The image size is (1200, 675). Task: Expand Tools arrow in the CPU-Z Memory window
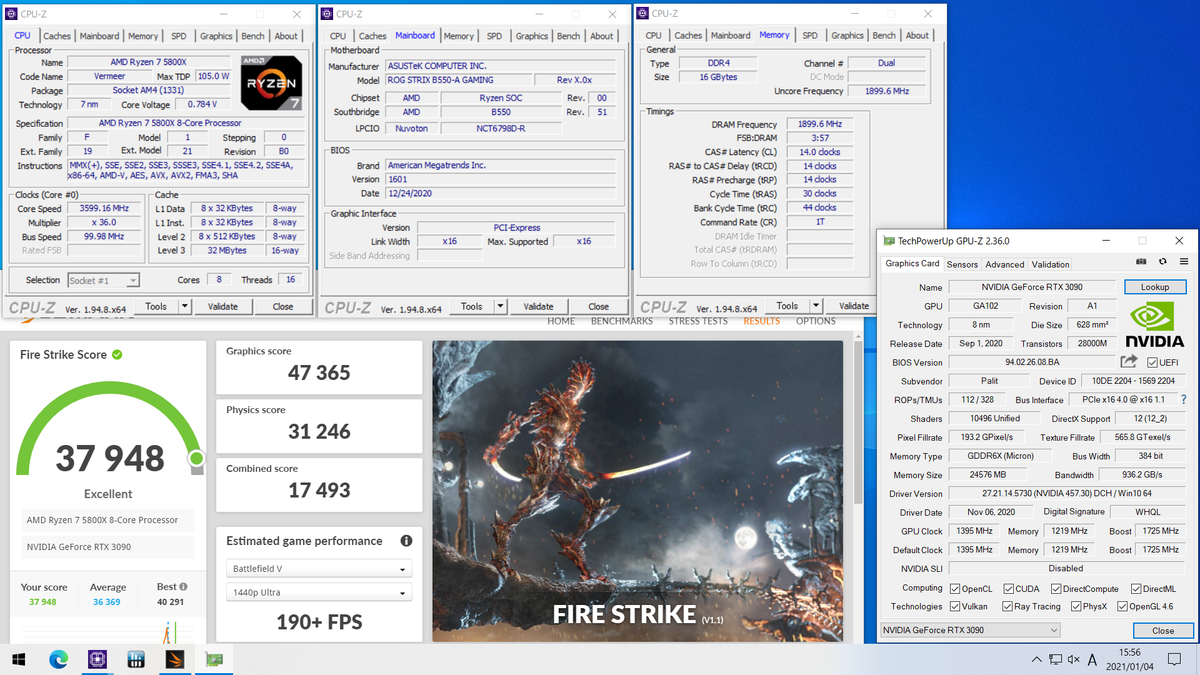(x=816, y=306)
